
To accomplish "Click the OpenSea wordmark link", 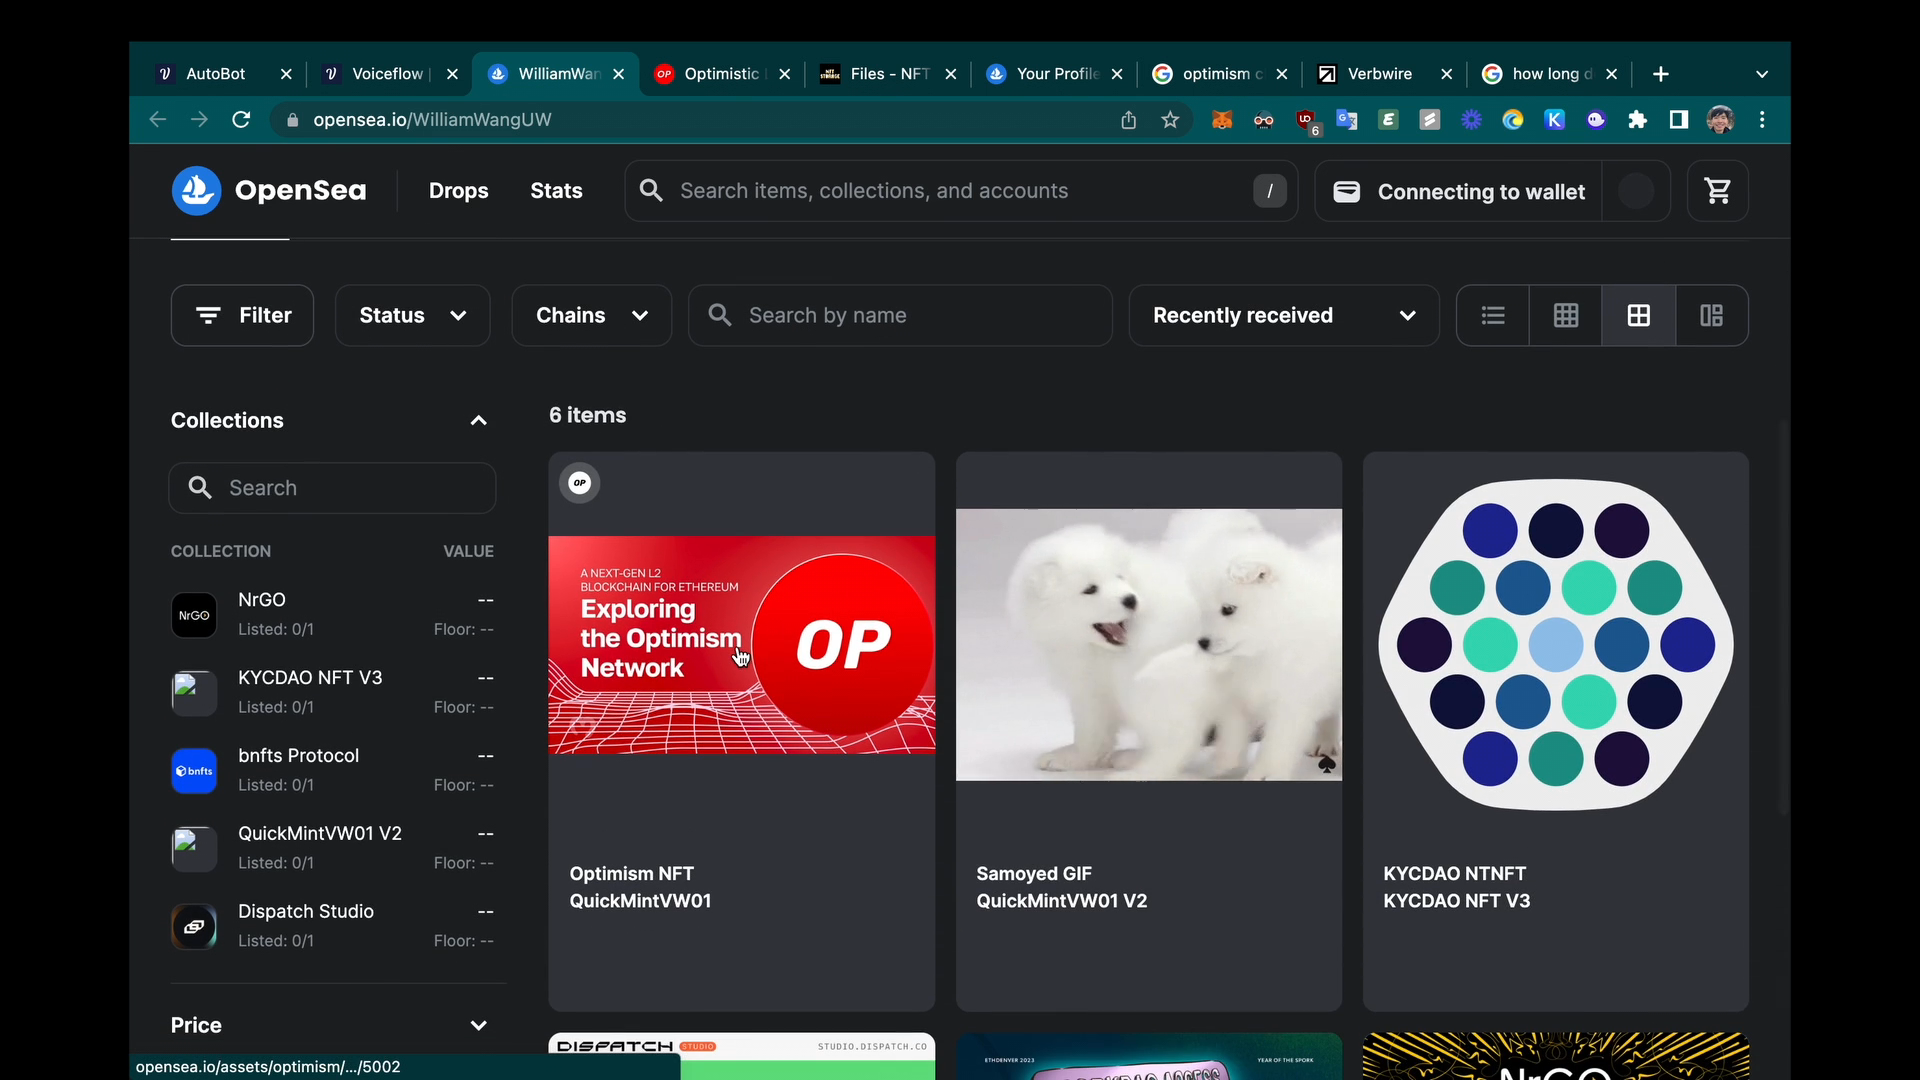I will [300, 191].
